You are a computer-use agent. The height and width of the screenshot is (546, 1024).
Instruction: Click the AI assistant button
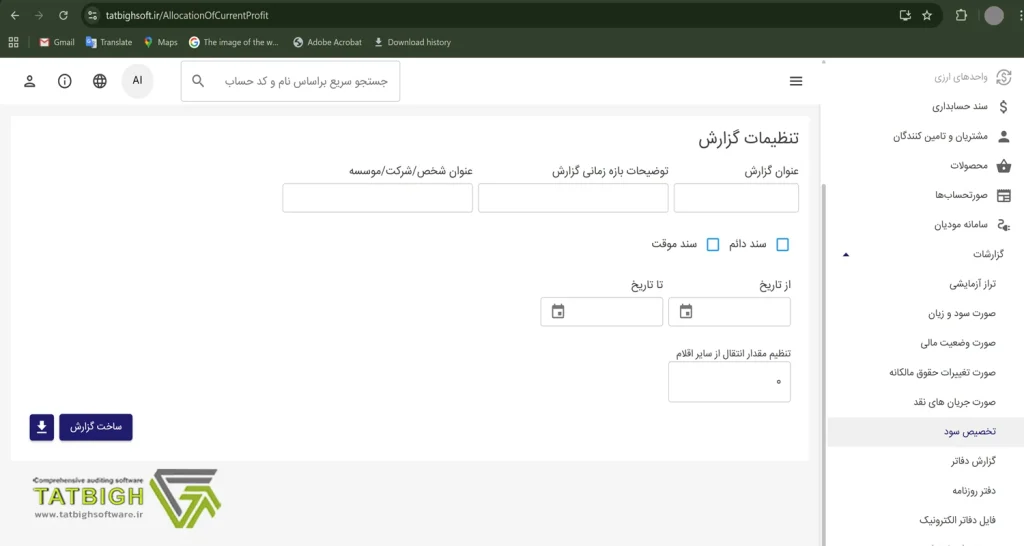tap(138, 81)
